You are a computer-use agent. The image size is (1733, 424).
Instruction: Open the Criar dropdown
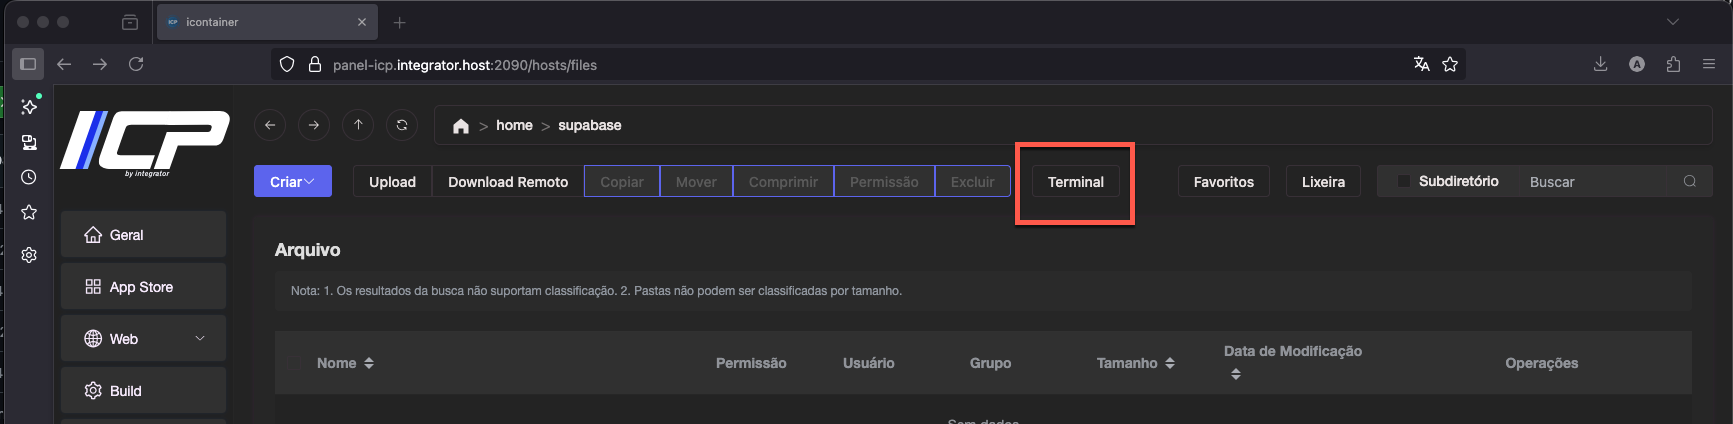[x=293, y=181]
